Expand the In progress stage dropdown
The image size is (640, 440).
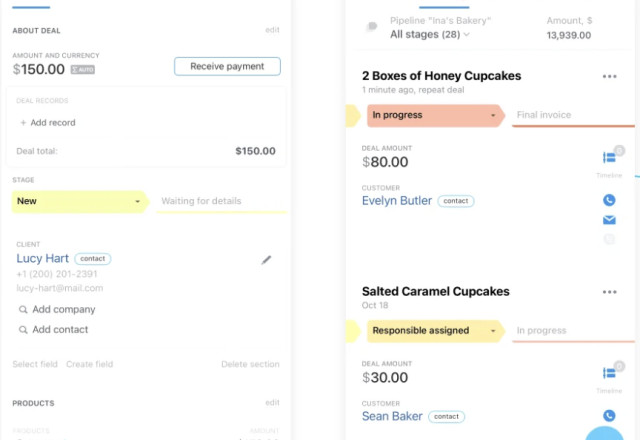point(493,116)
